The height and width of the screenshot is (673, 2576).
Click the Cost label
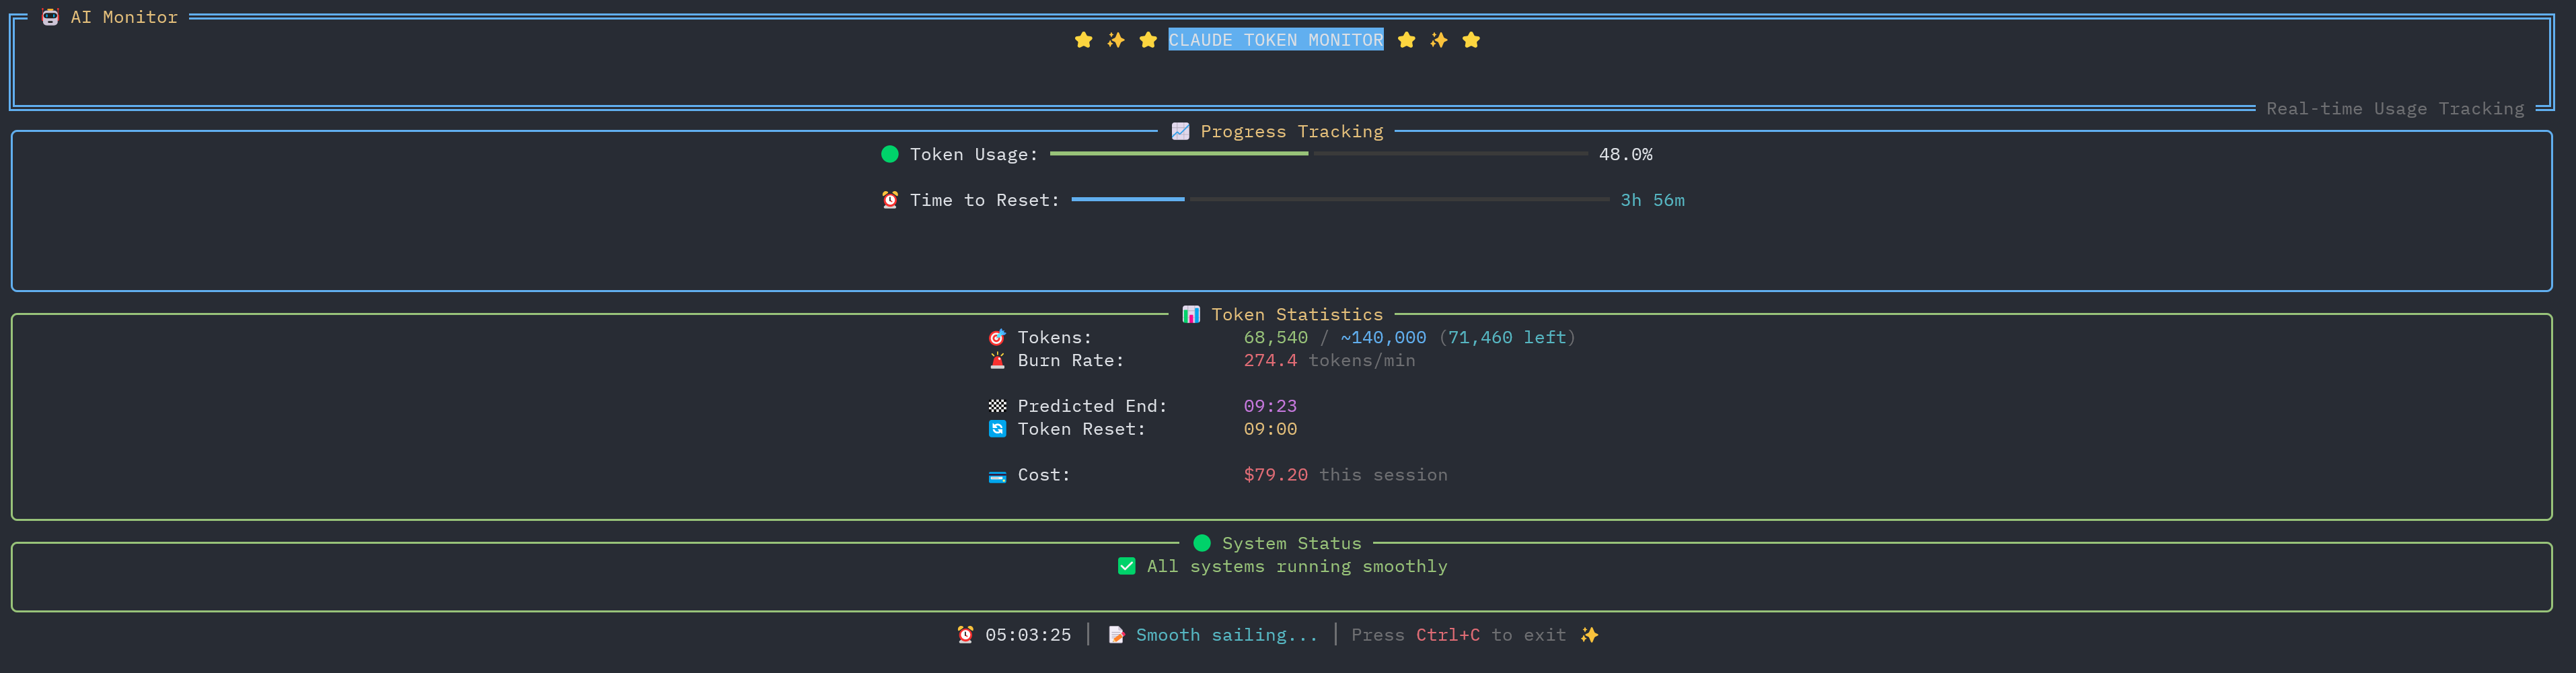[1044, 475]
